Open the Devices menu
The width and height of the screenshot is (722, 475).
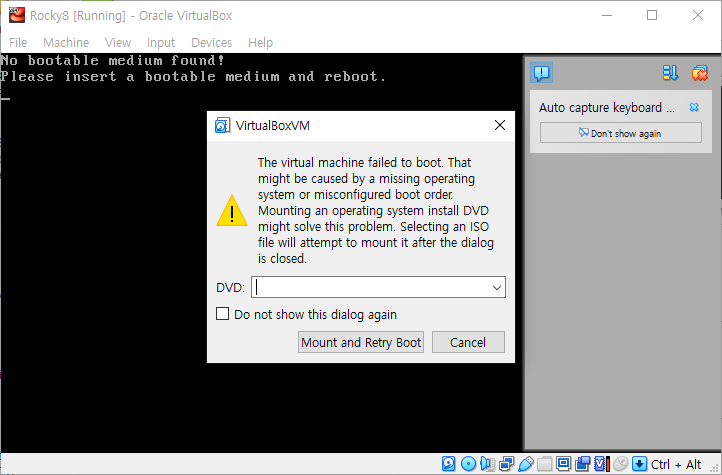point(211,43)
